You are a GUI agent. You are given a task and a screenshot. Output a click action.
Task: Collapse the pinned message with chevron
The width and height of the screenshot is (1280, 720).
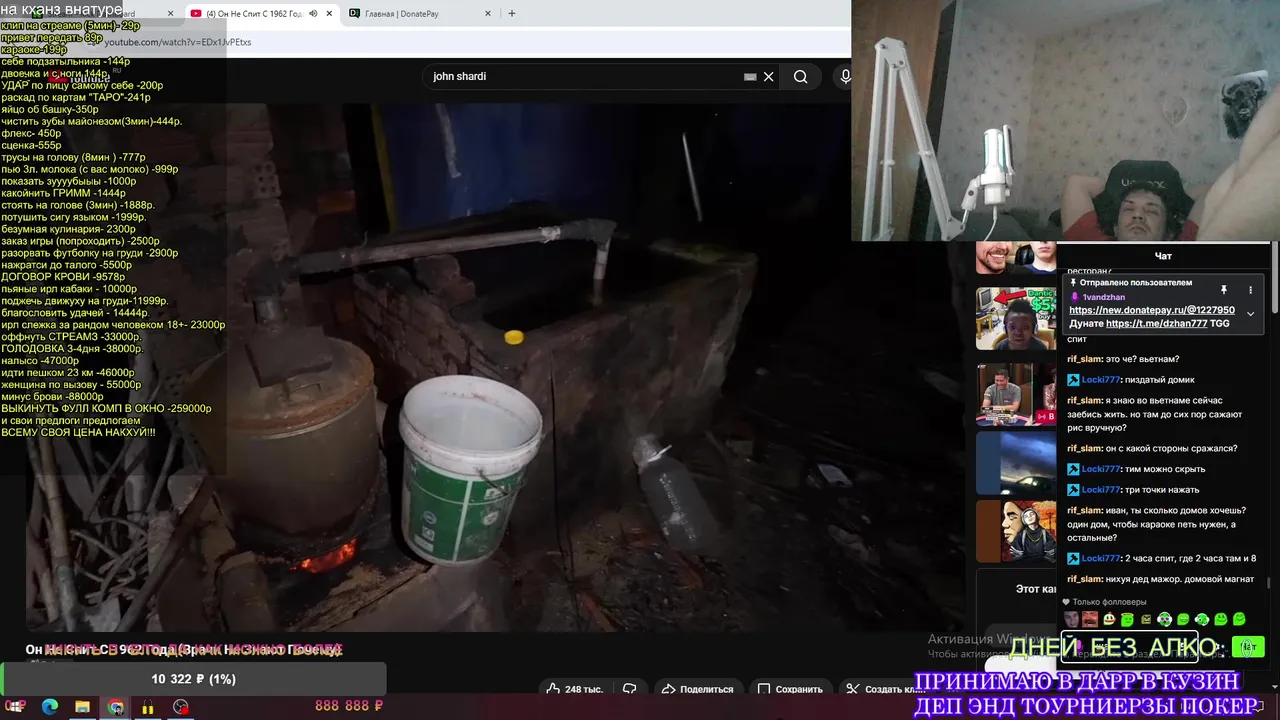pos(1250,314)
